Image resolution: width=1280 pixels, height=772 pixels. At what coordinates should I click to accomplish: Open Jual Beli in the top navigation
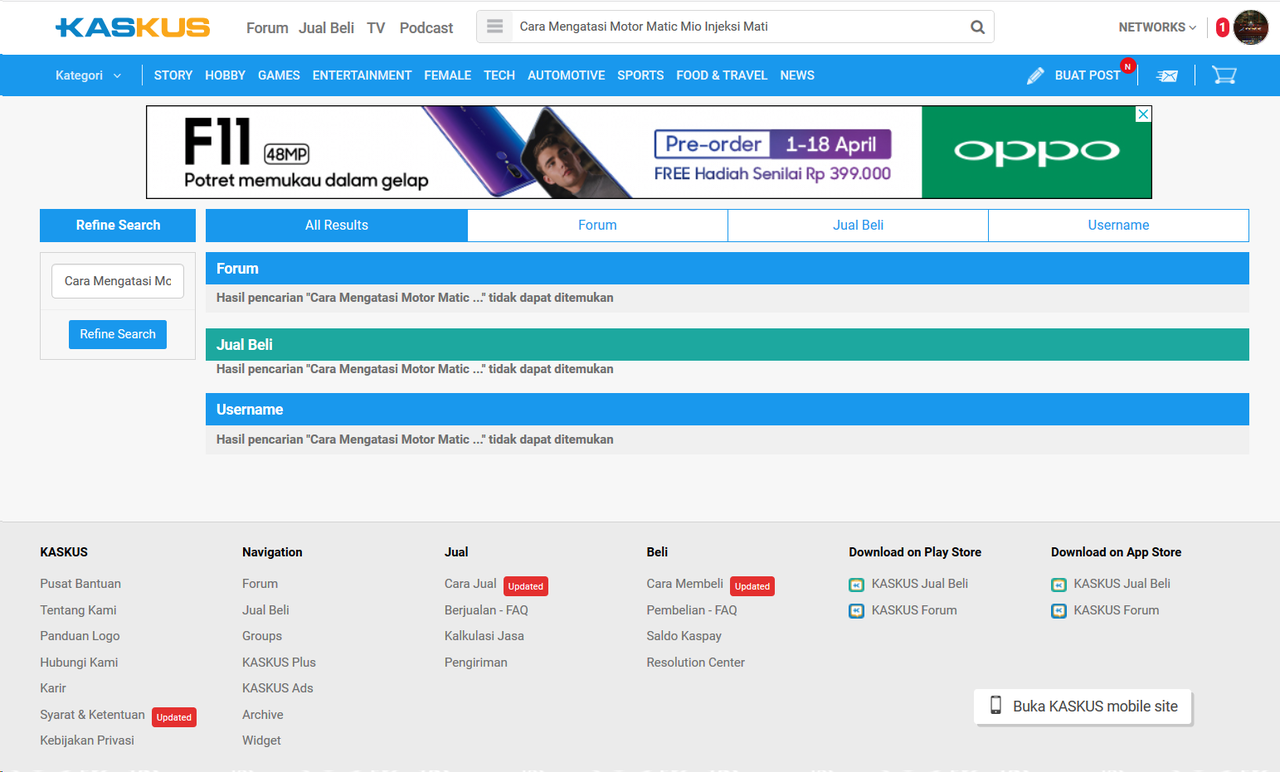[x=326, y=28]
